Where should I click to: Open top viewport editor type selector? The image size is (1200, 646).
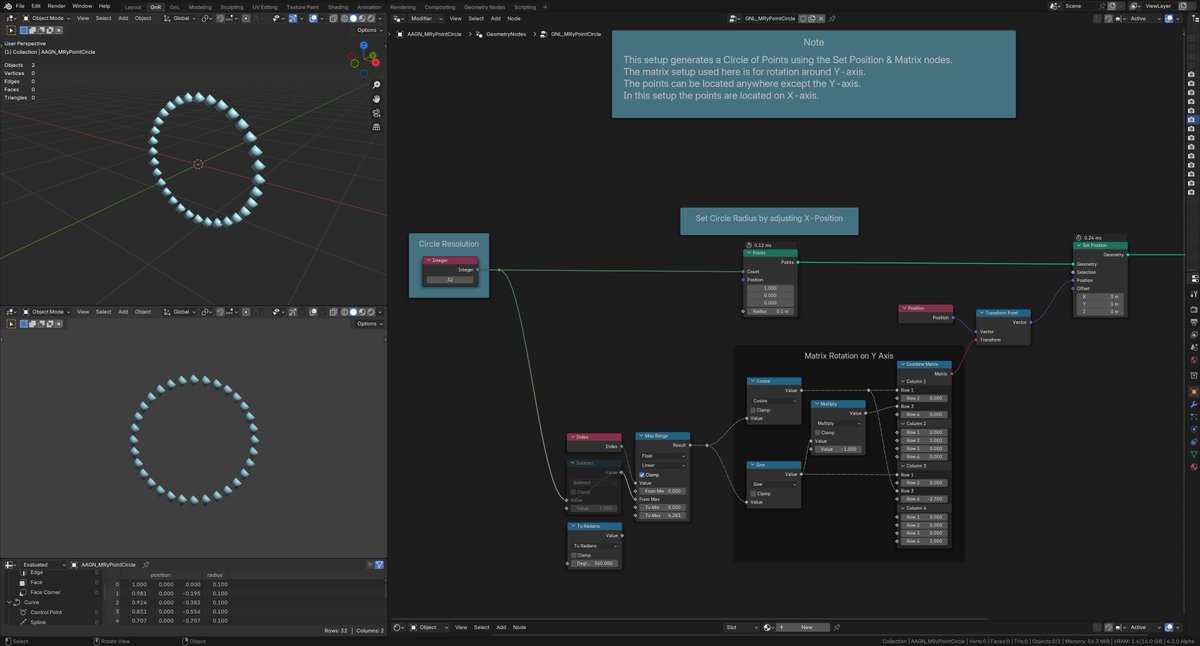click(x=11, y=18)
